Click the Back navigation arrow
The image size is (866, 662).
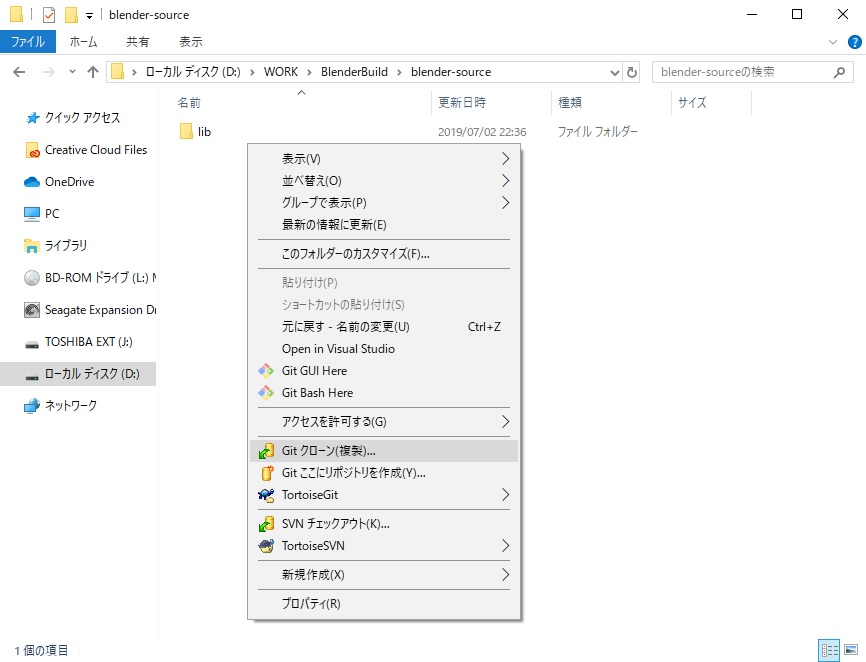pos(19,72)
